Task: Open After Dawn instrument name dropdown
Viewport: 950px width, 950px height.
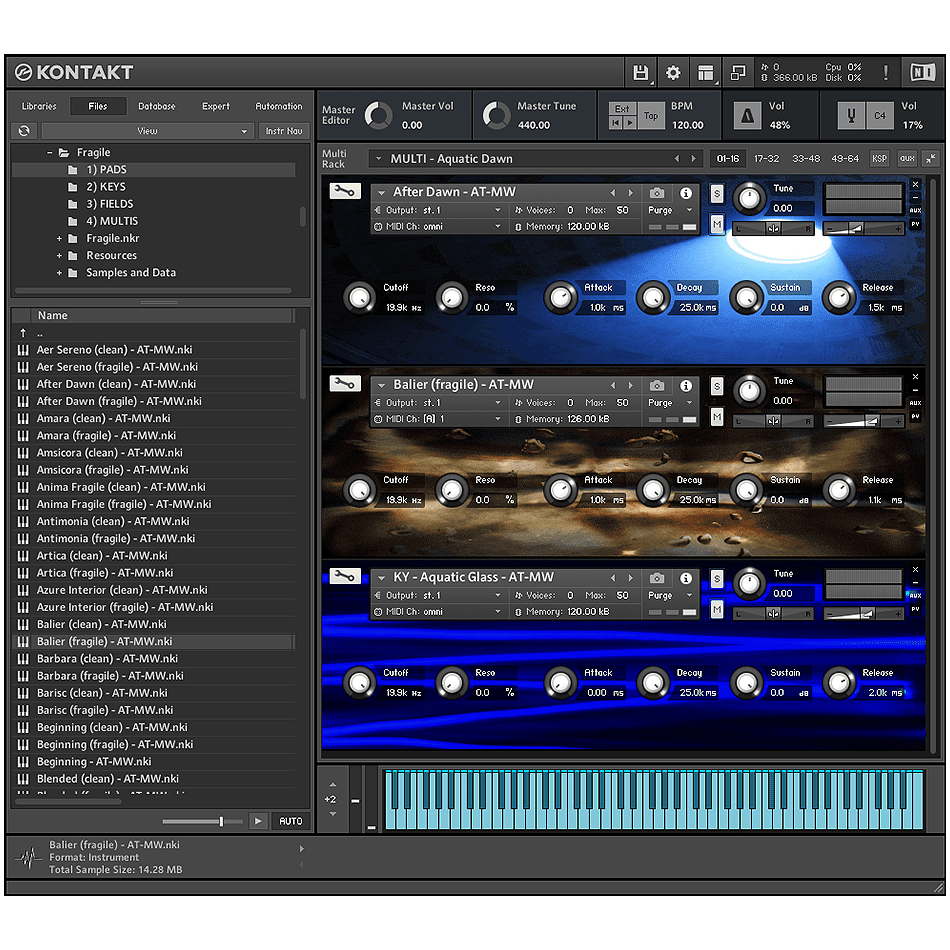Action: pos(382,193)
